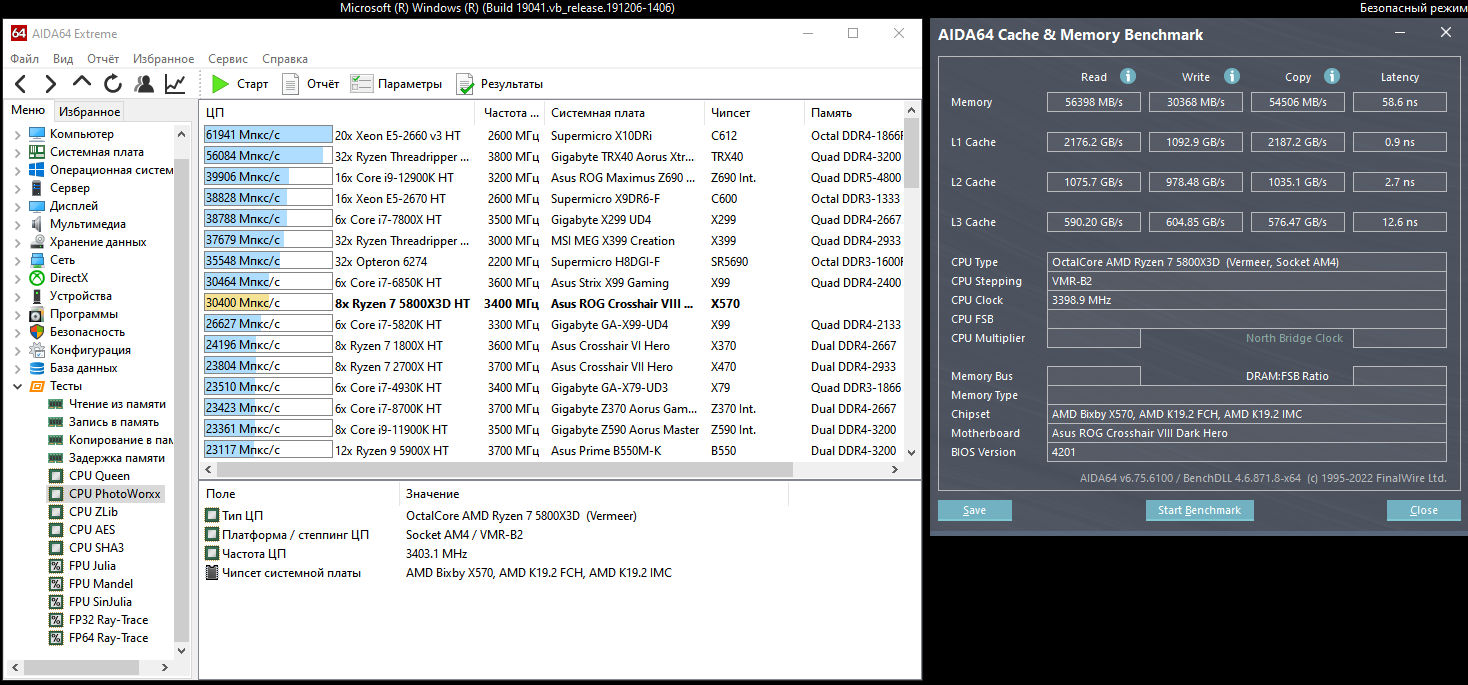This screenshot has width=1468, height=685.
Task: Sort by the Системная плата column header
Action: [x=624, y=113]
